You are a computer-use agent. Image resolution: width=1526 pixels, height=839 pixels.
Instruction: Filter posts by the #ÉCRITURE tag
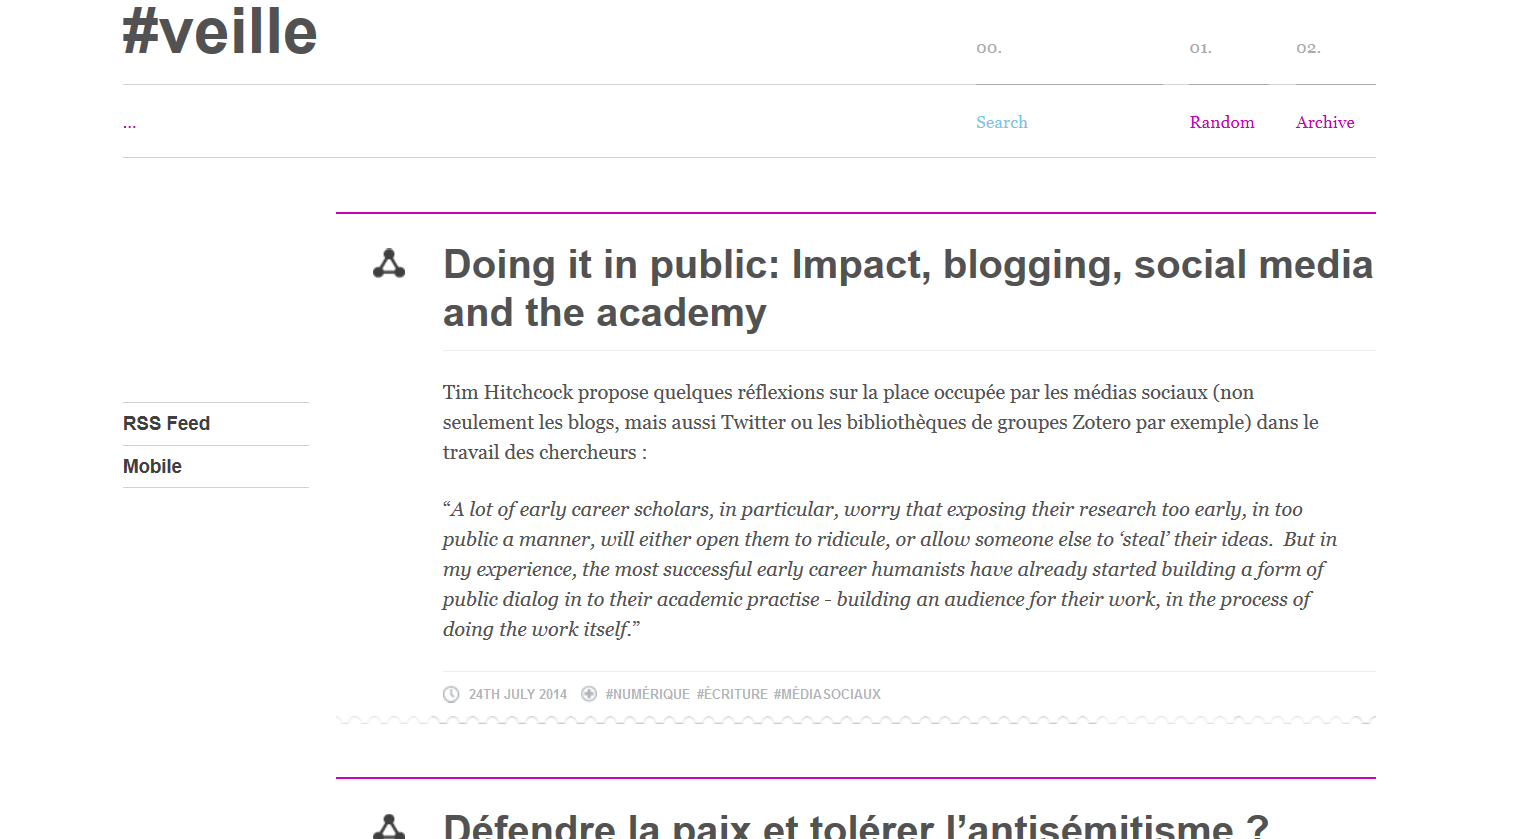coord(732,694)
